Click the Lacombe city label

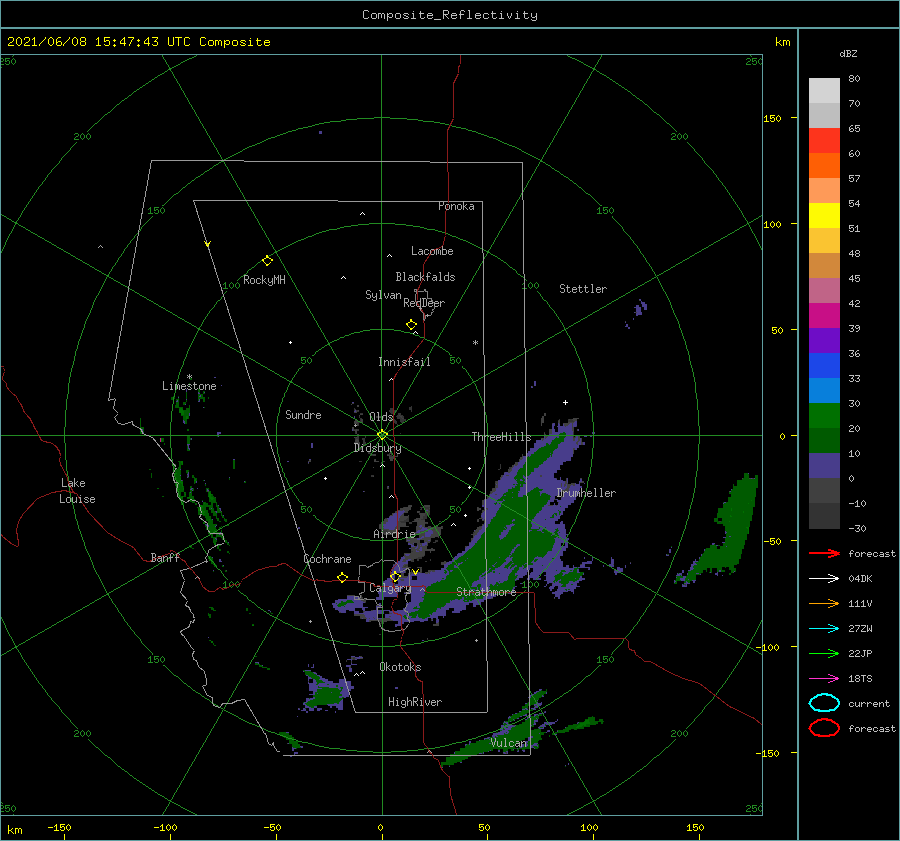coord(432,251)
